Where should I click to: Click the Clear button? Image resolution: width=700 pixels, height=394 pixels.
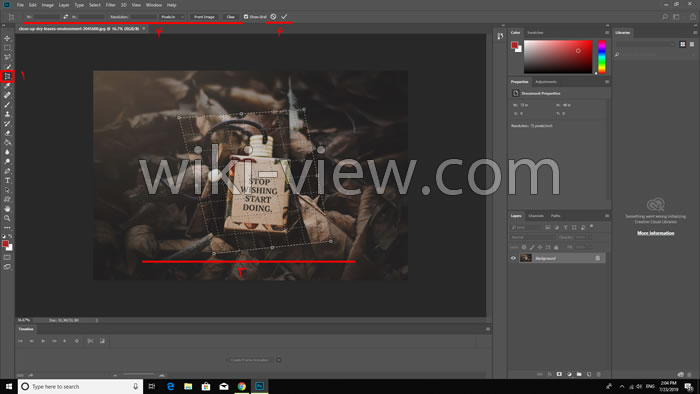tap(230, 17)
